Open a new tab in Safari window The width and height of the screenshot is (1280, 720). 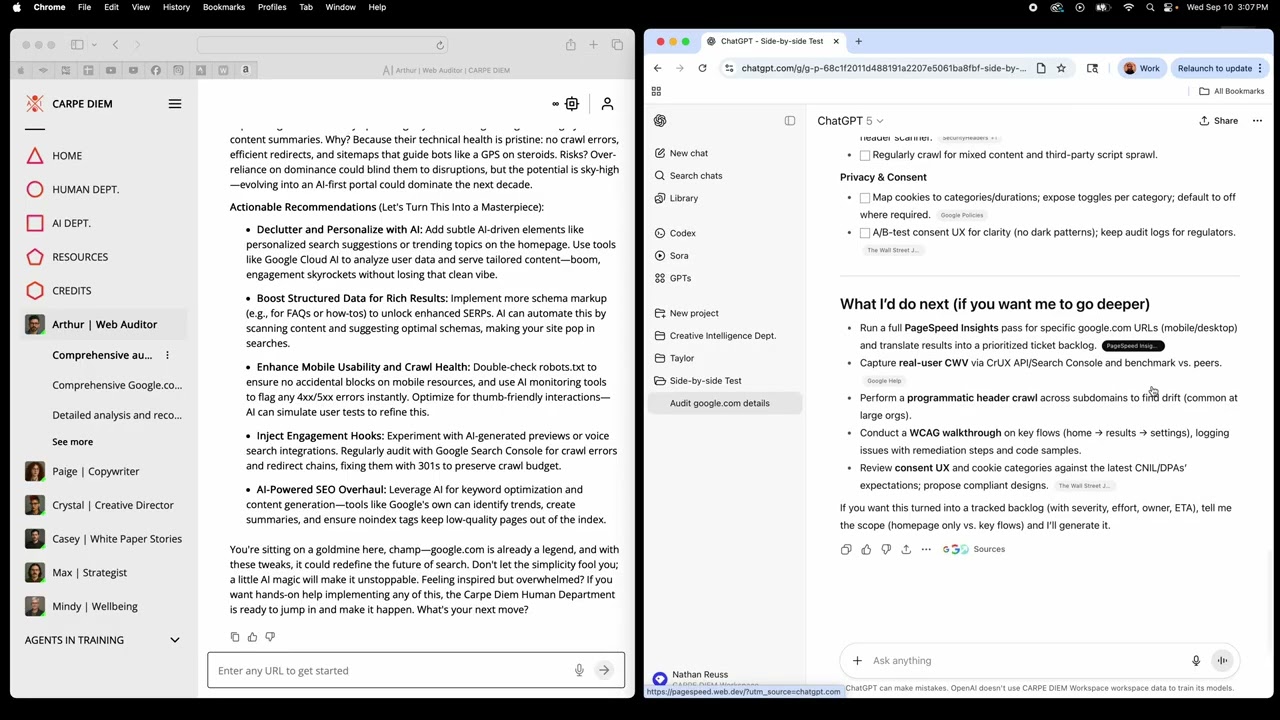pos(593,45)
